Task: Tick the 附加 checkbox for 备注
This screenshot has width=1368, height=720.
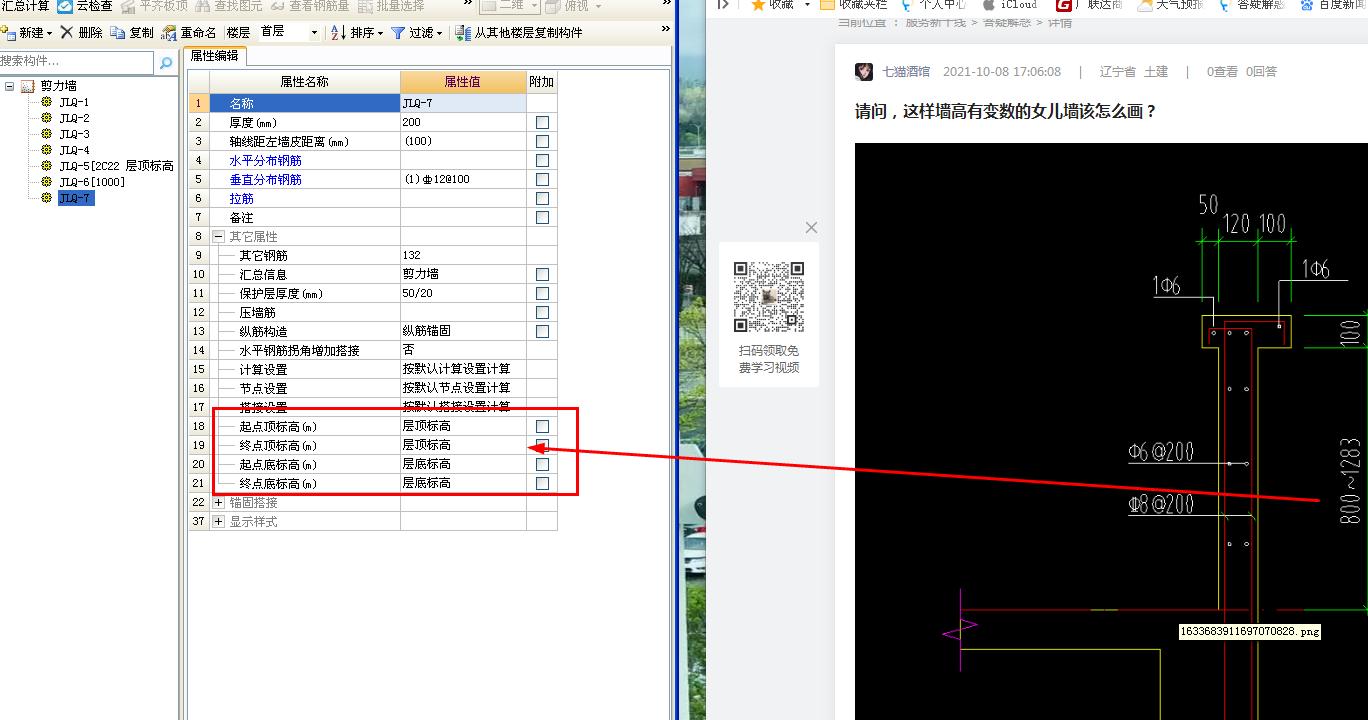Action: click(x=542, y=217)
